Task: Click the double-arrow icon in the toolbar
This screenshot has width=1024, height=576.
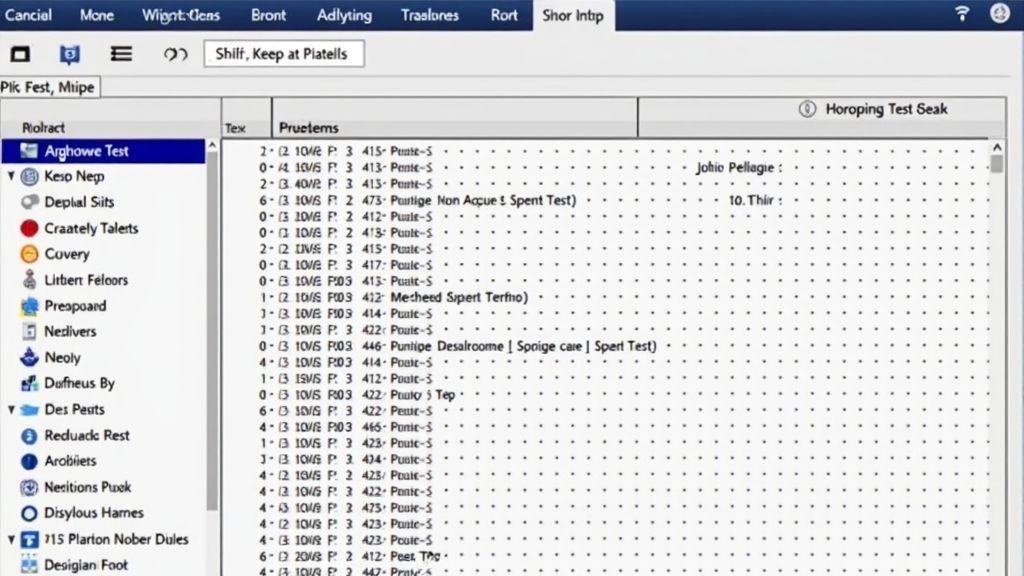Action: (175, 54)
